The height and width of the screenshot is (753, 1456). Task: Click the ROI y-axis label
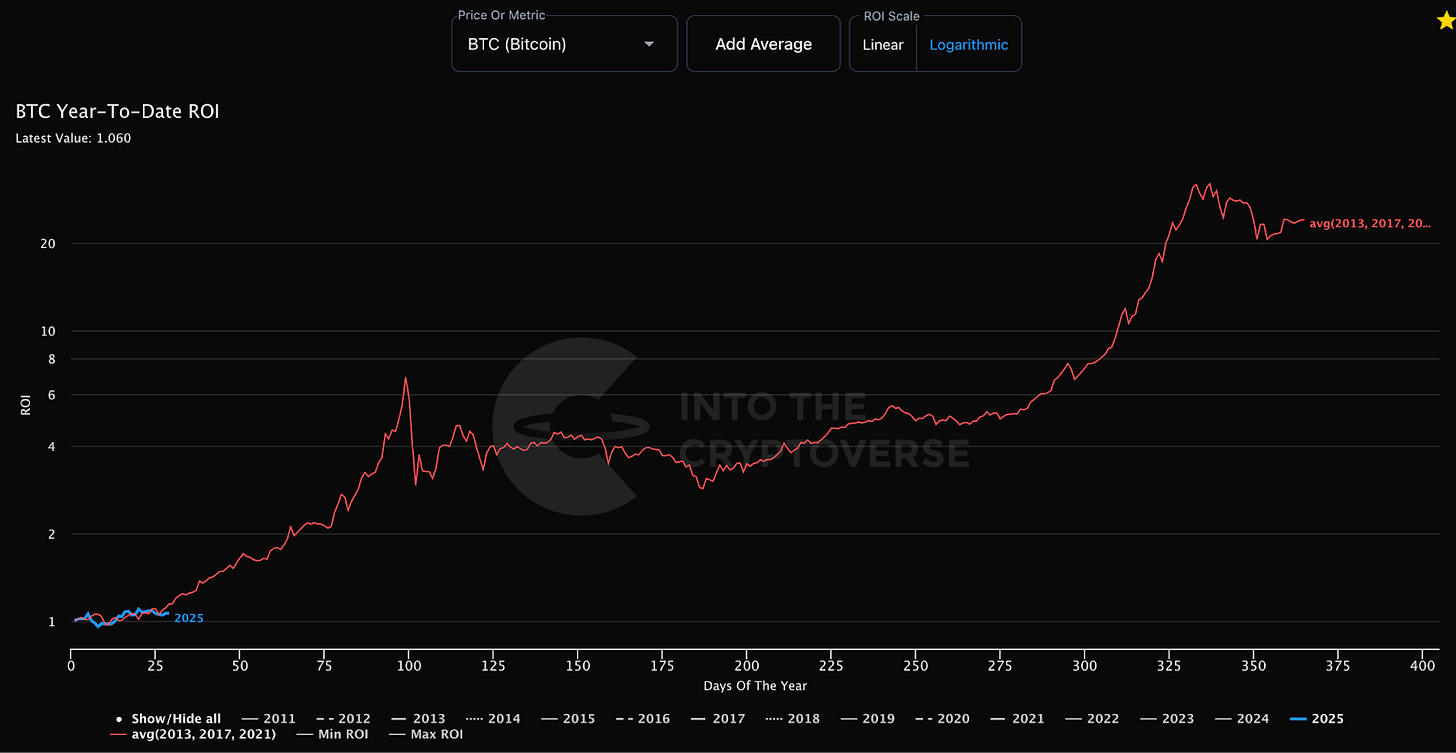[x=26, y=406]
